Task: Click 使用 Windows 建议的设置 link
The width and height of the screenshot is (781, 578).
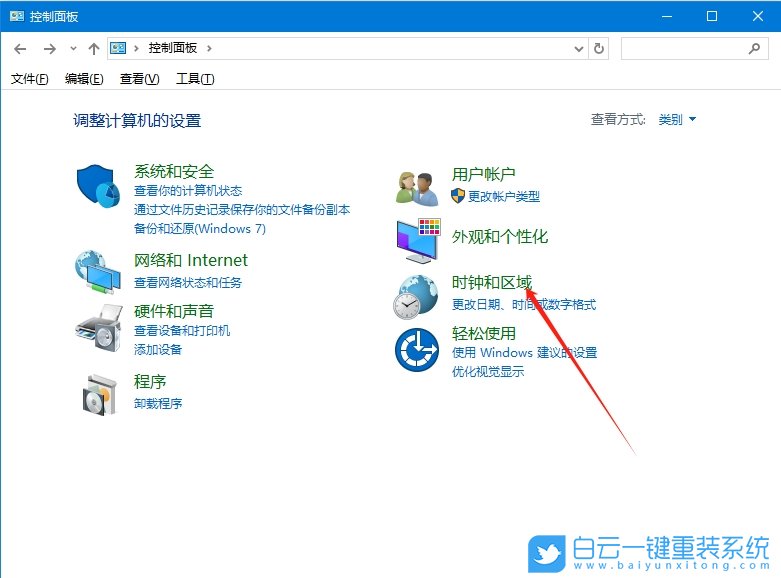Action: point(524,353)
